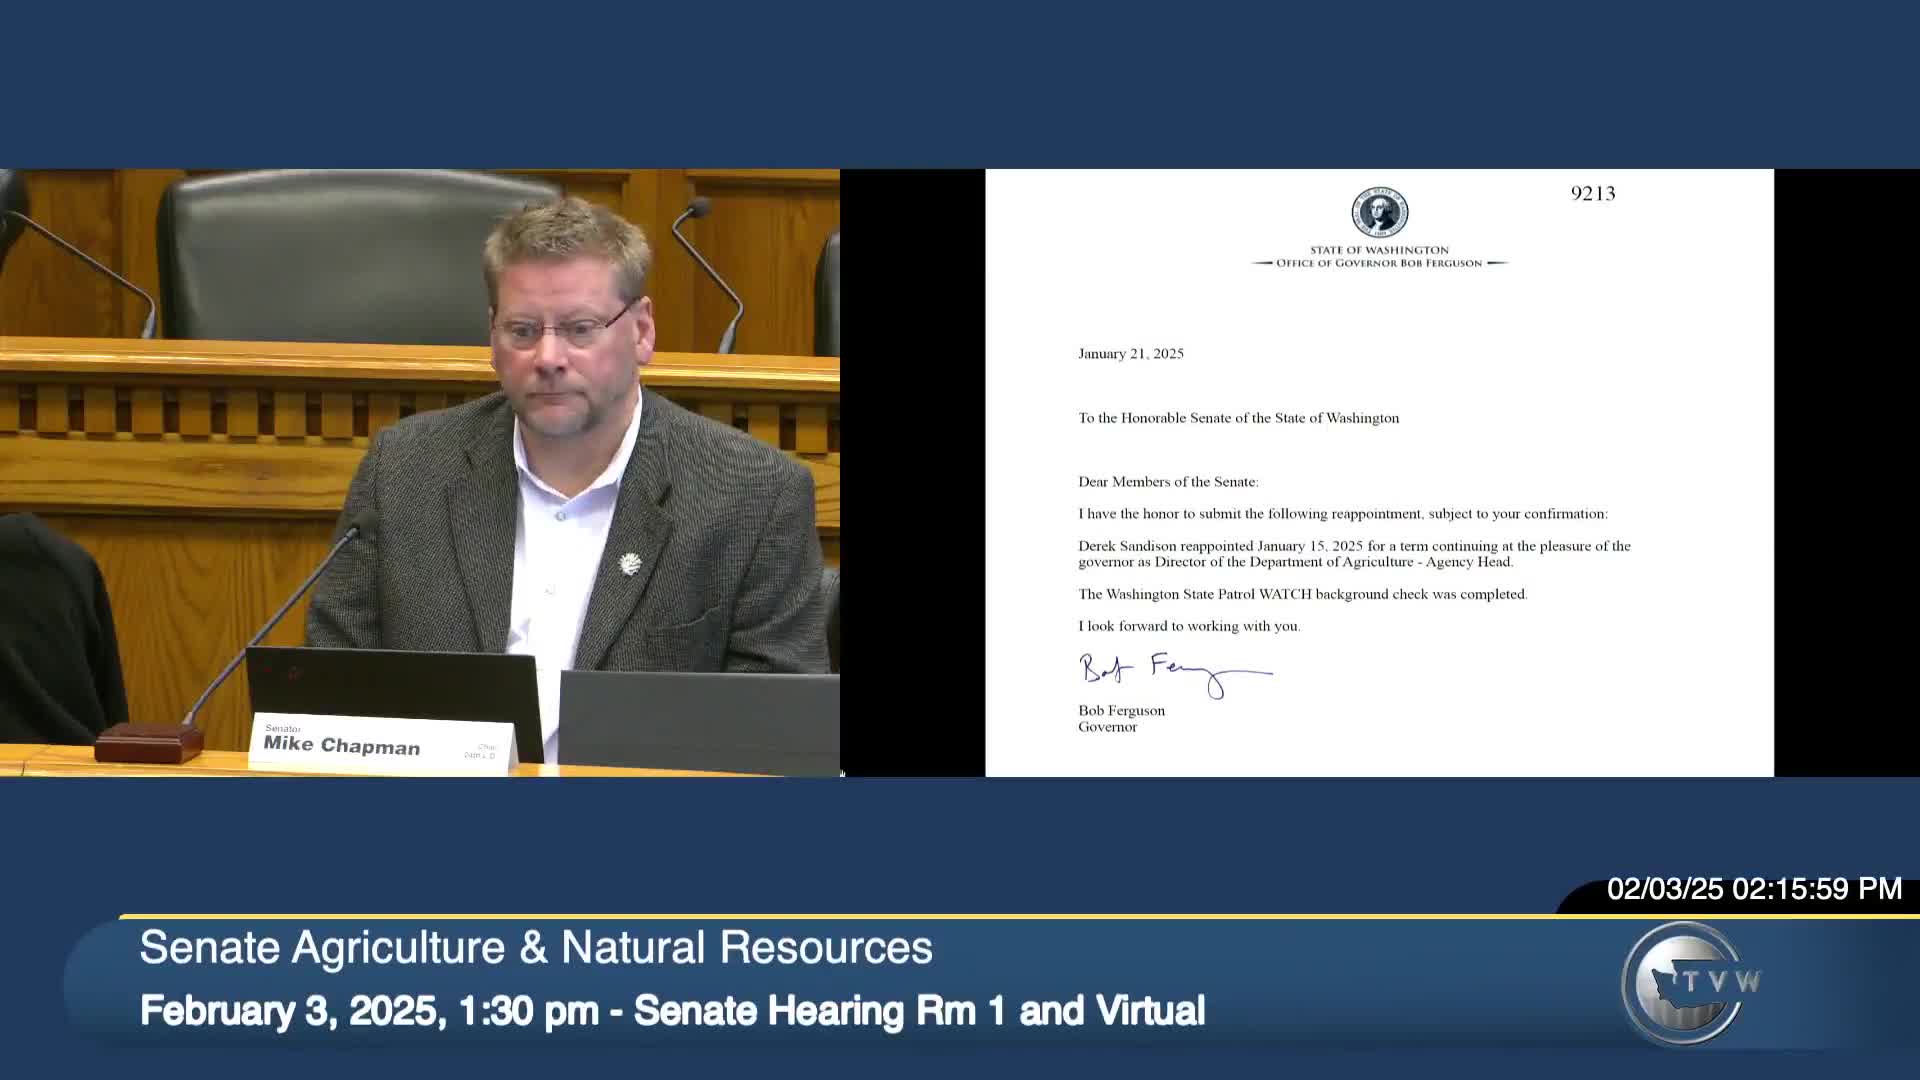Click the Washington state seal on letter
This screenshot has width=1920, height=1080.
pos(1379,213)
